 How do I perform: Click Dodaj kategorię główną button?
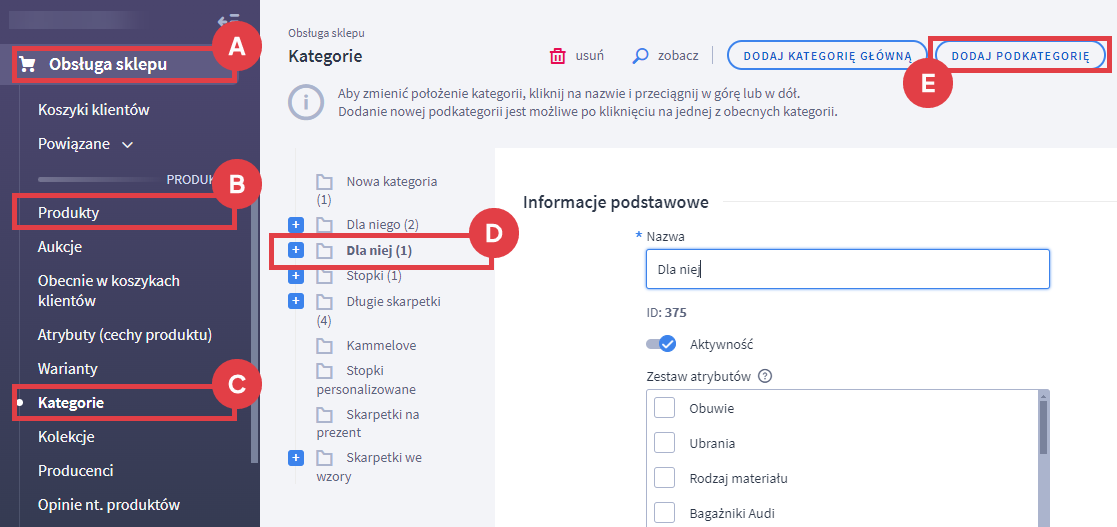click(x=825, y=56)
